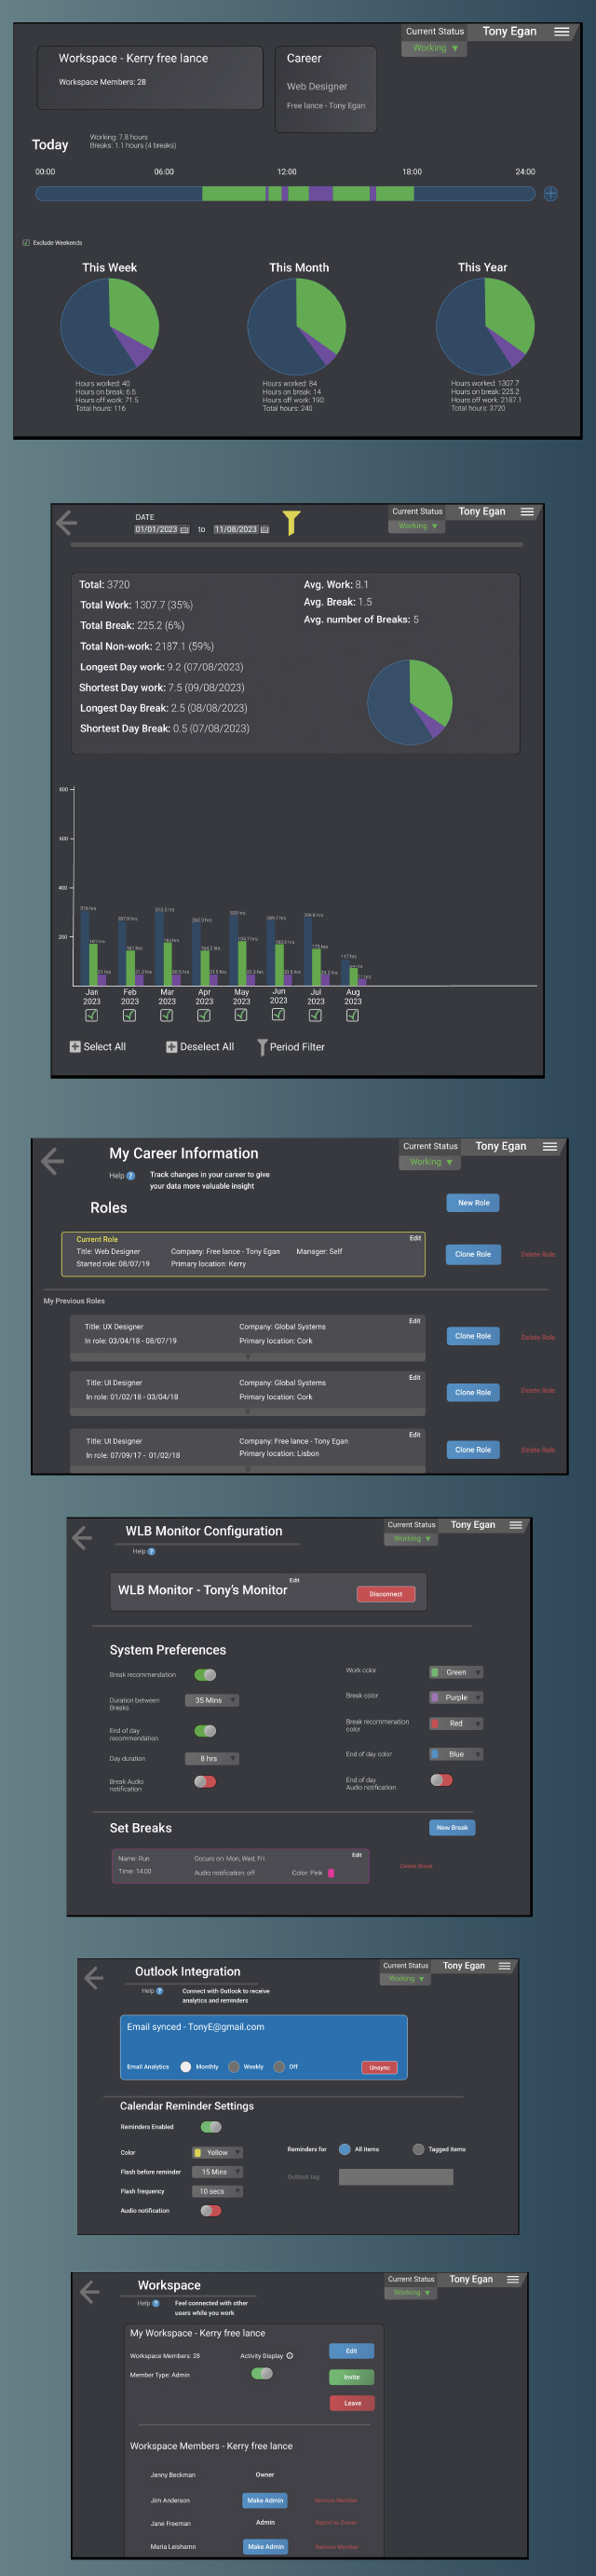Click the plus icon beside Today's timeline
This screenshot has width=596, height=2576.
click(550, 194)
